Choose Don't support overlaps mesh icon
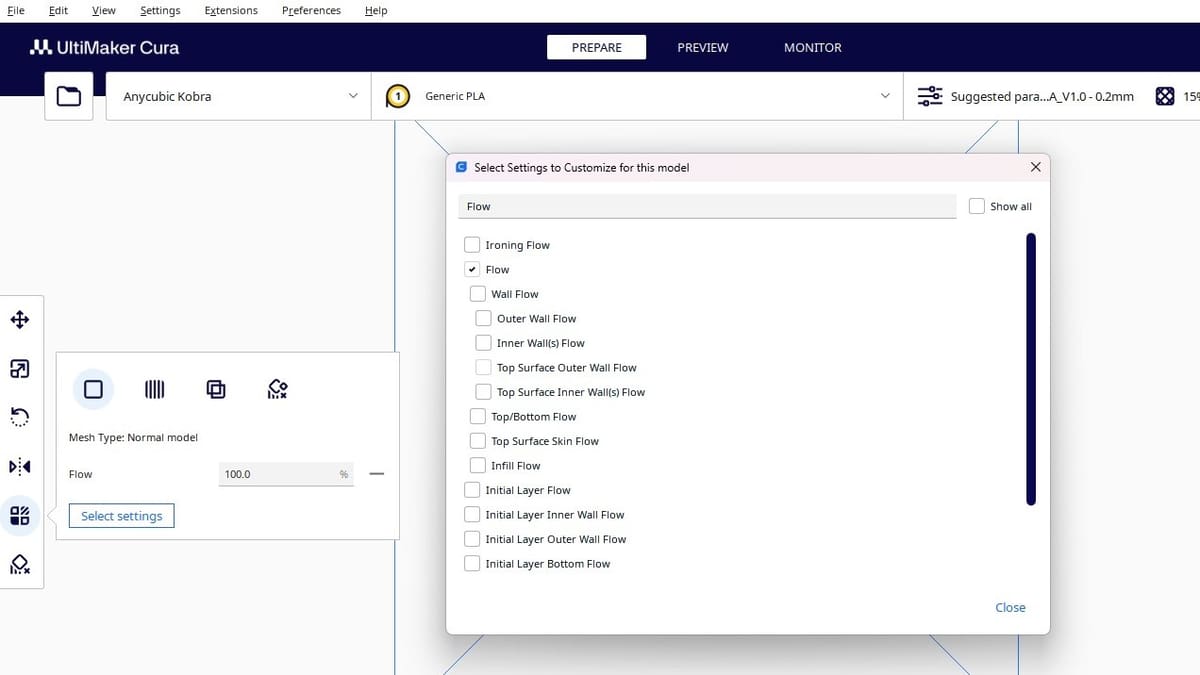 click(x=278, y=389)
